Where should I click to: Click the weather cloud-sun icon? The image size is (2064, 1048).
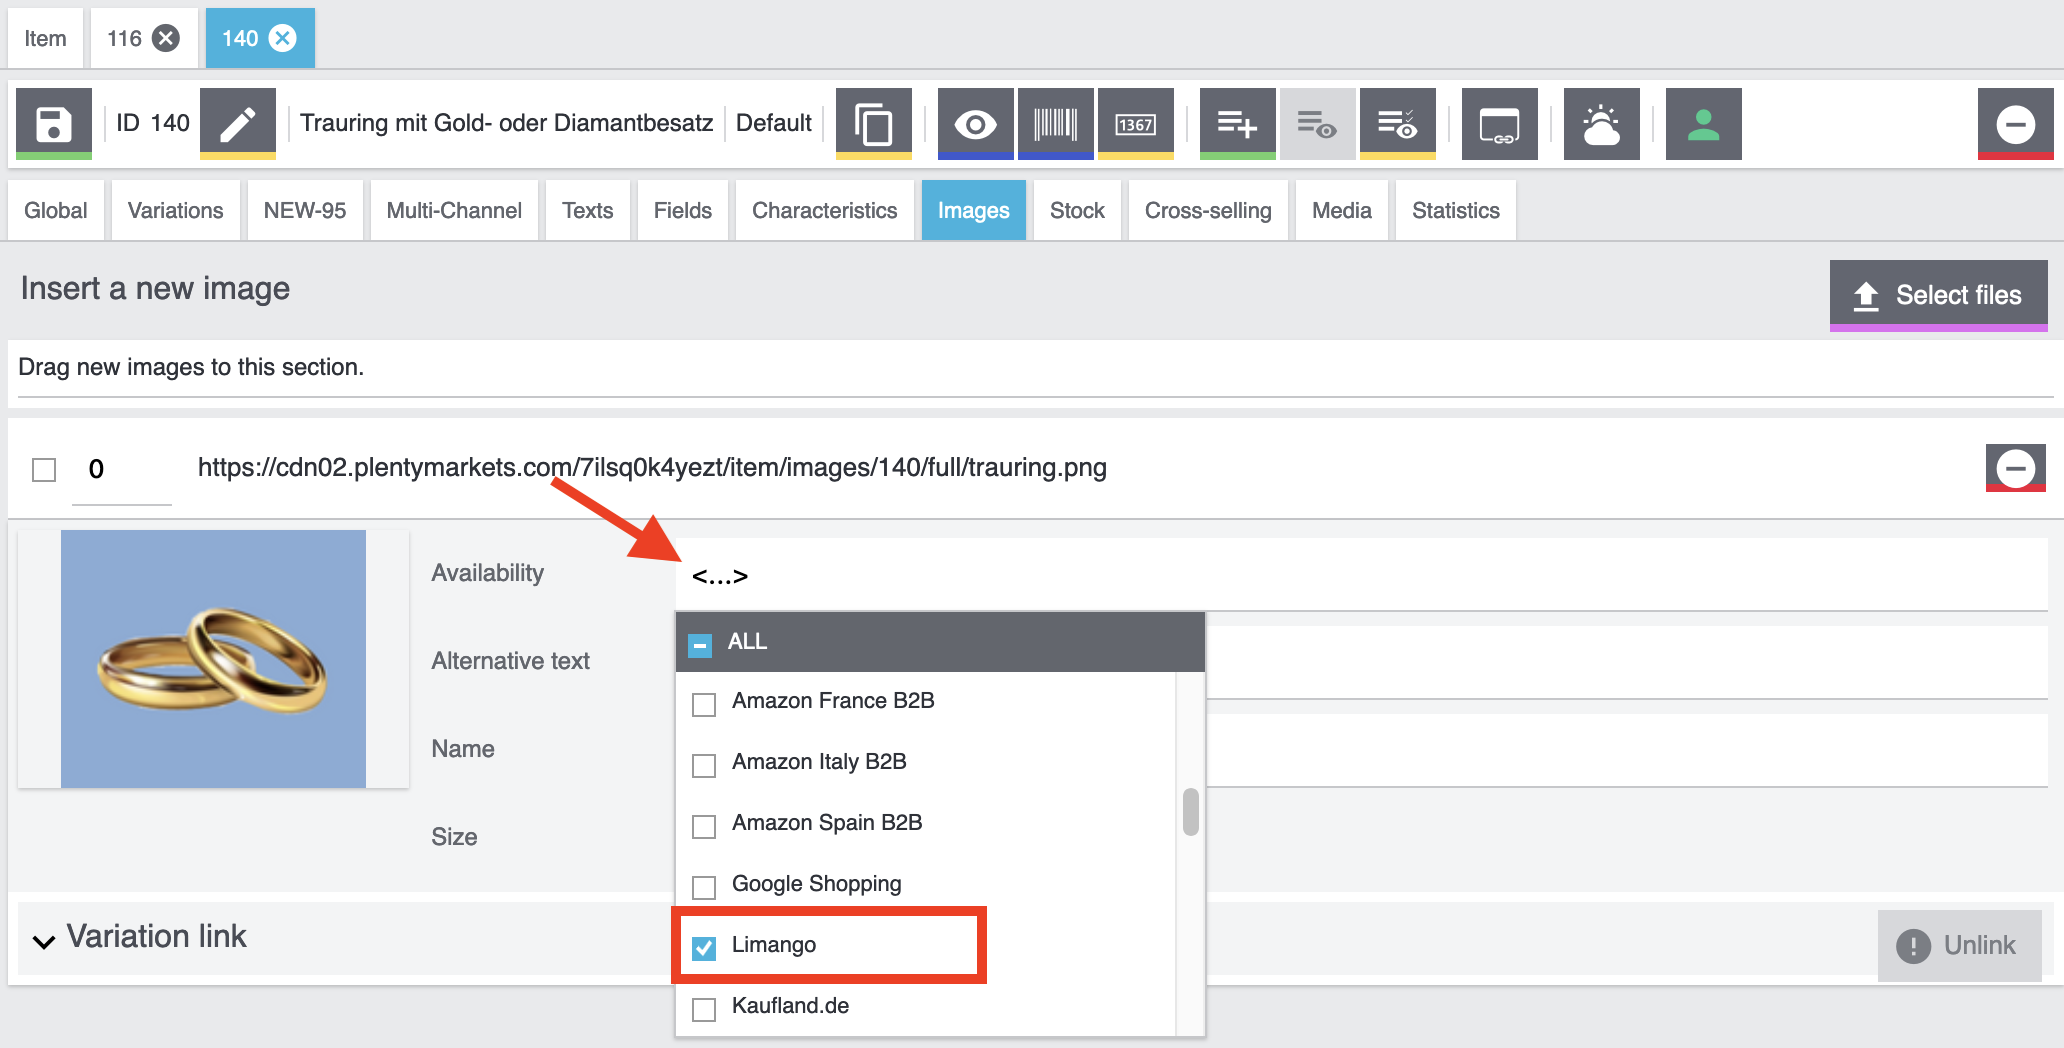pyautogui.click(x=1601, y=124)
